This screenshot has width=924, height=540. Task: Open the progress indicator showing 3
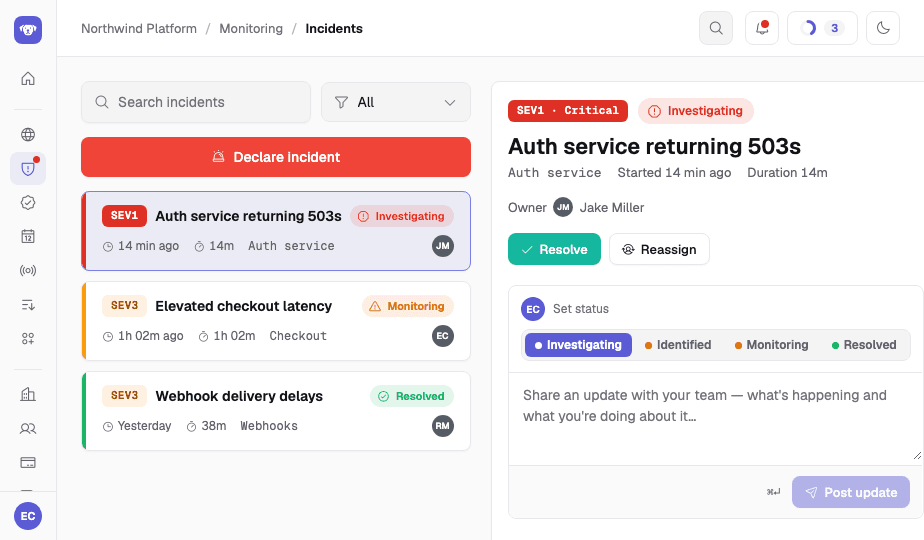click(822, 28)
